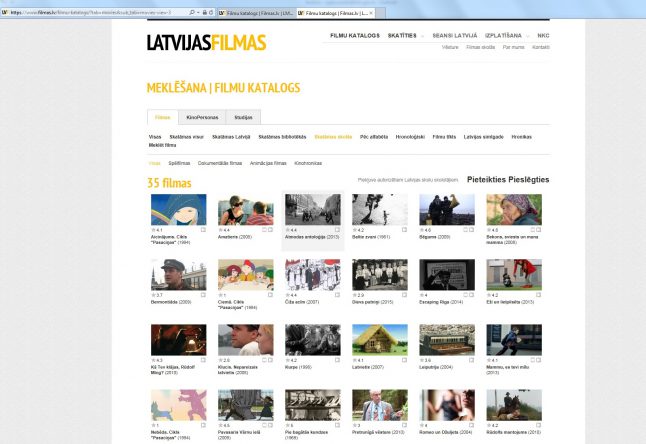646x444 pixels.
Task: Tick the checkbox under the Baltie zvani thumbnail
Action: [403, 229]
